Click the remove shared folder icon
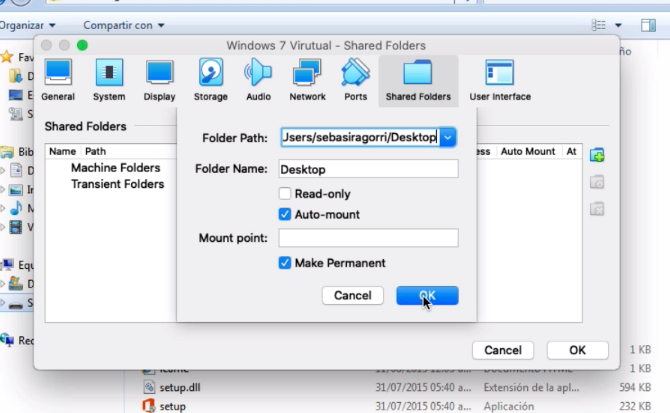Image resolution: width=670 pixels, height=413 pixels. [597, 209]
